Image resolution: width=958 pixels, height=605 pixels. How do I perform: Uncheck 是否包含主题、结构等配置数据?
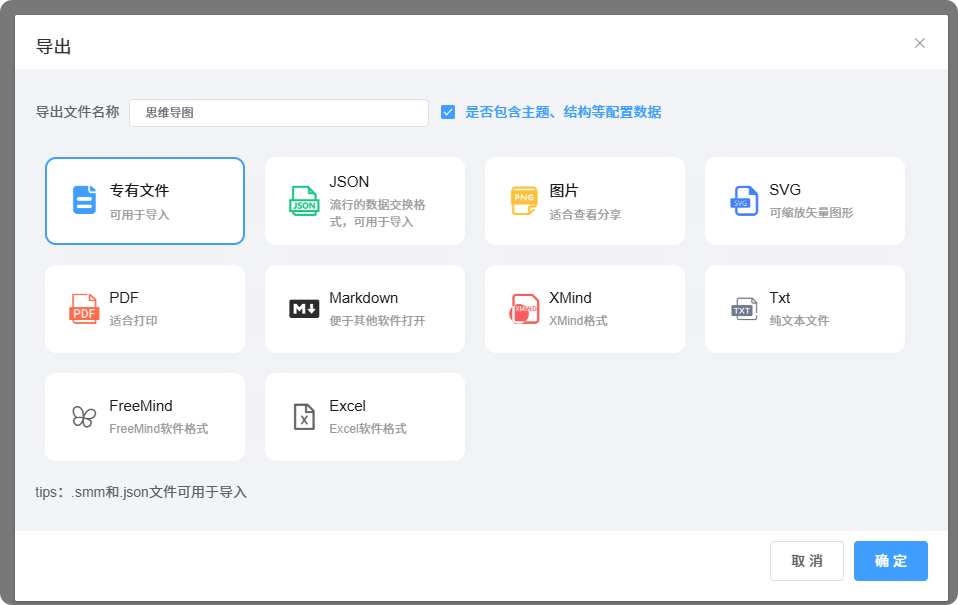447,112
